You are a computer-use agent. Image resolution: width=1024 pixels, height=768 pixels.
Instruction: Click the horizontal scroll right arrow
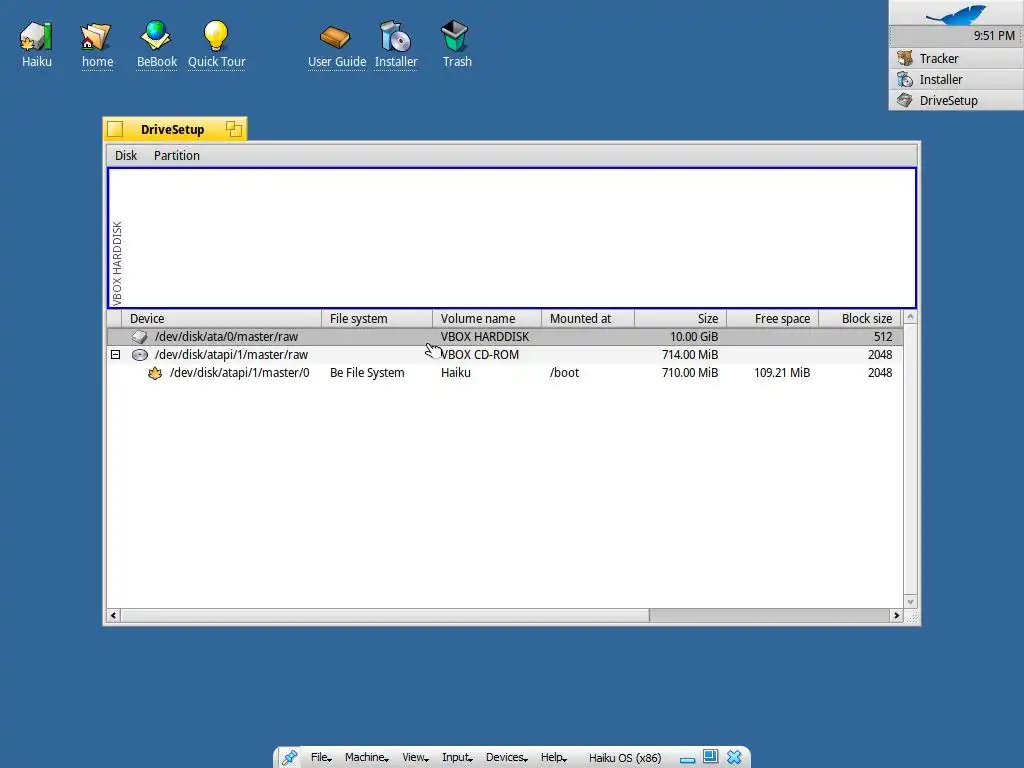[896, 615]
